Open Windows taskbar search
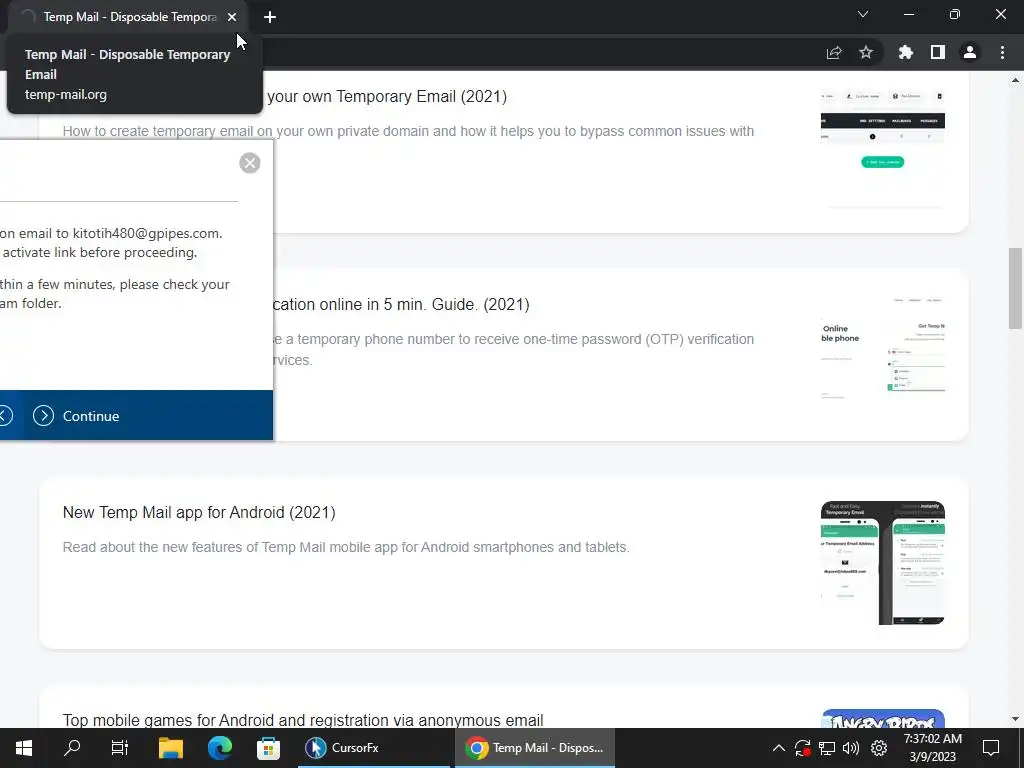This screenshot has width=1024, height=768. pyautogui.click(x=72, y=748)
